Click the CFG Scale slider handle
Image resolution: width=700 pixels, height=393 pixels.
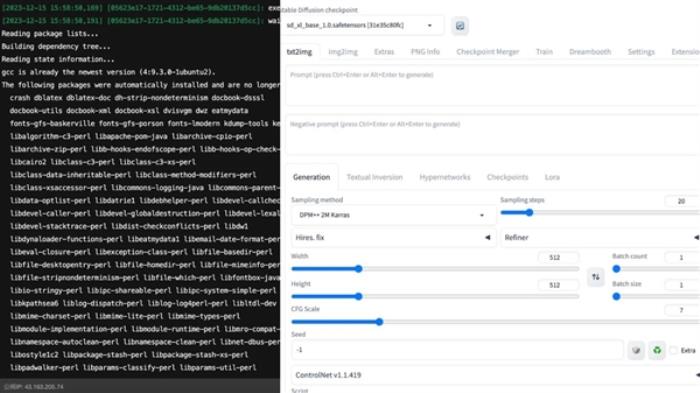point(379,322)
